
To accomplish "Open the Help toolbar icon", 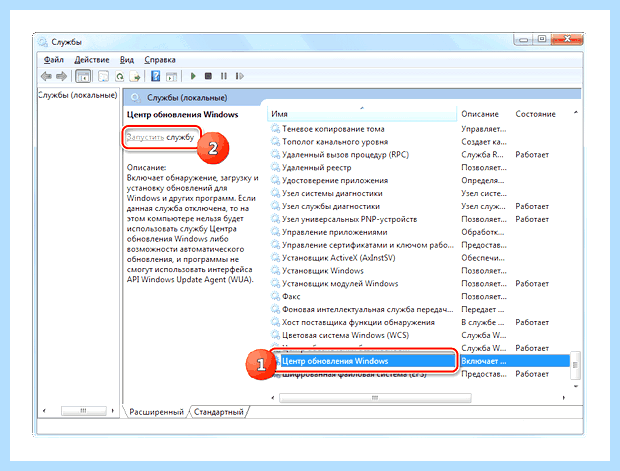I will [156, 76].
